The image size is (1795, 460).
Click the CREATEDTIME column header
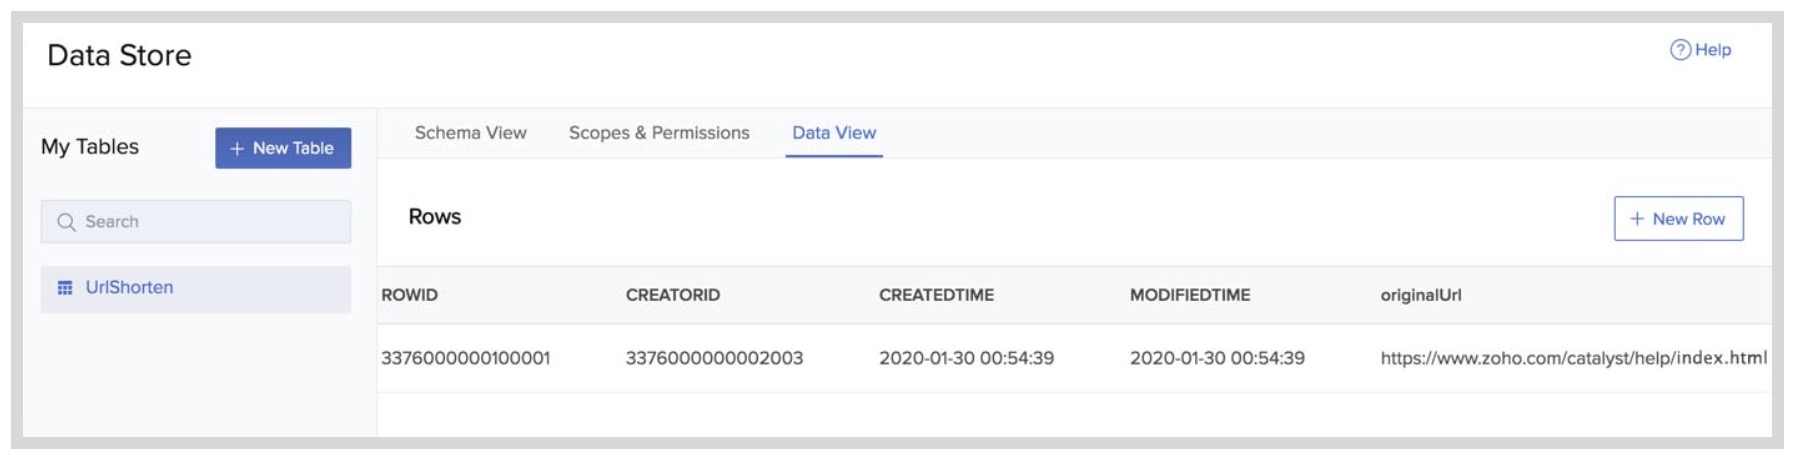tap(936, 295)
